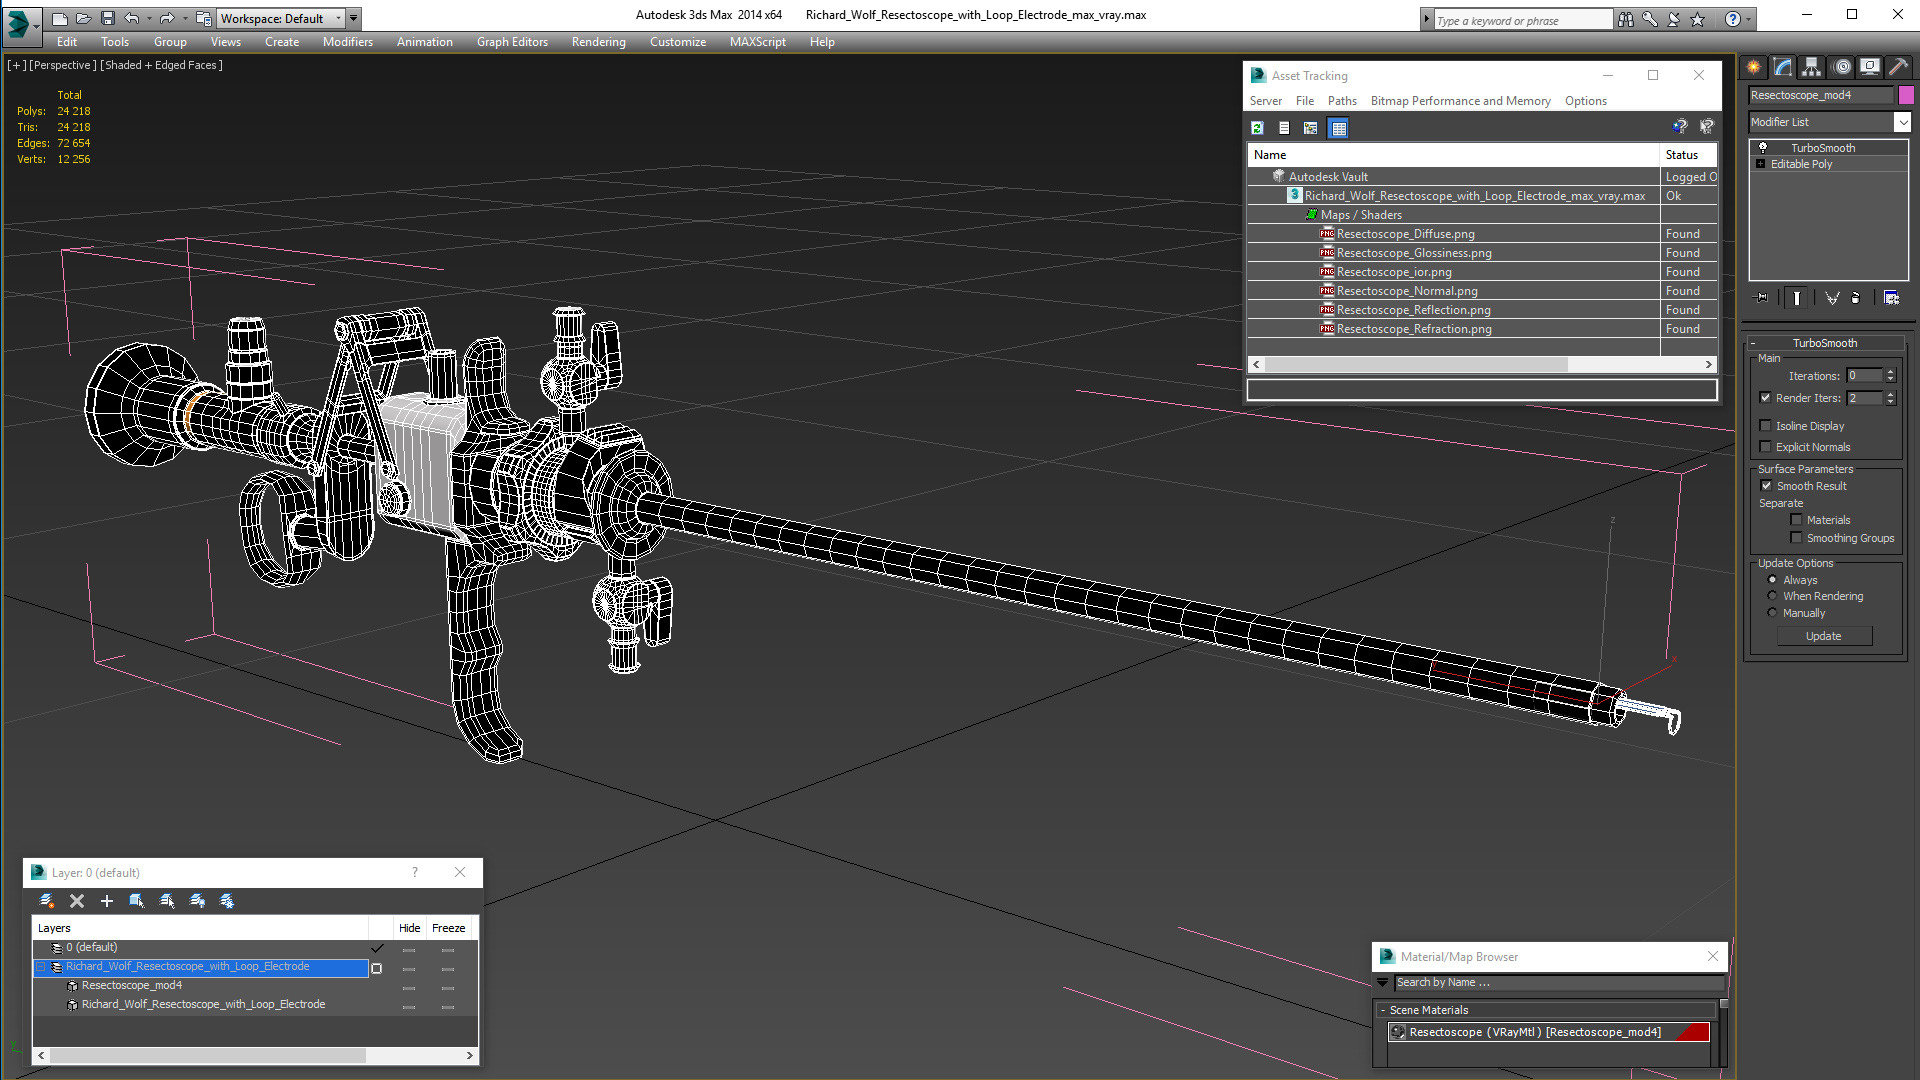
Task: Select the Always update radio button
Action: pos(1773,580)
